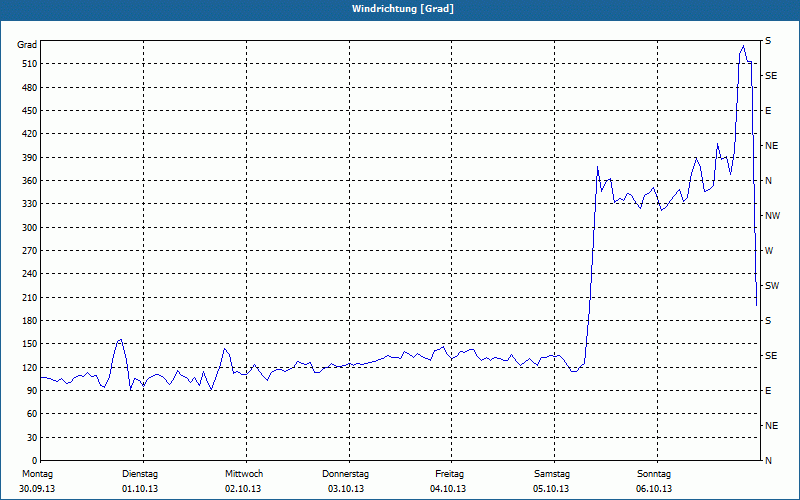Select the S compass label beside 180 gridline
The image size is (800, 500).
coord(768,321)
